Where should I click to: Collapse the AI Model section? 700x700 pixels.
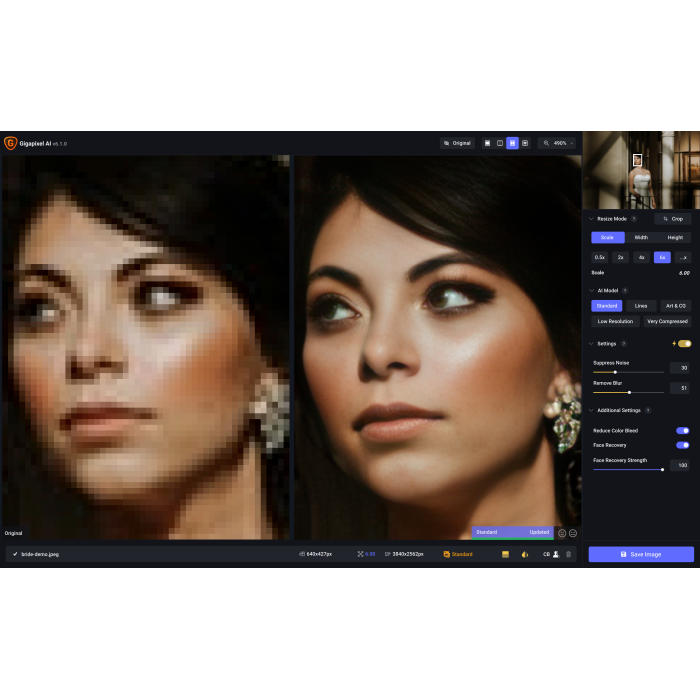[591, 291]
